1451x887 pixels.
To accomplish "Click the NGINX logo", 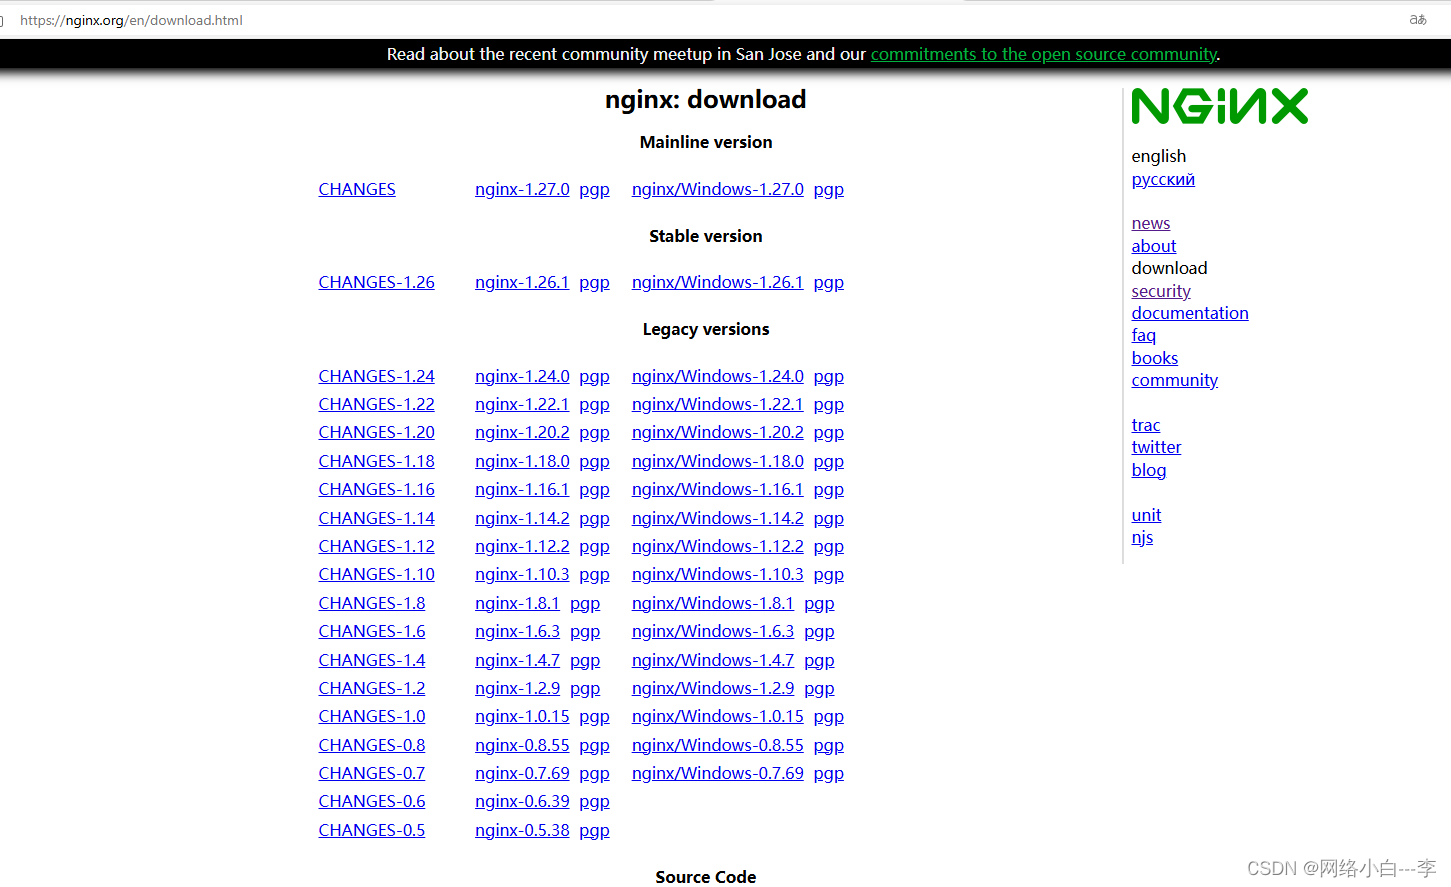I will (x=1219, y=106).
